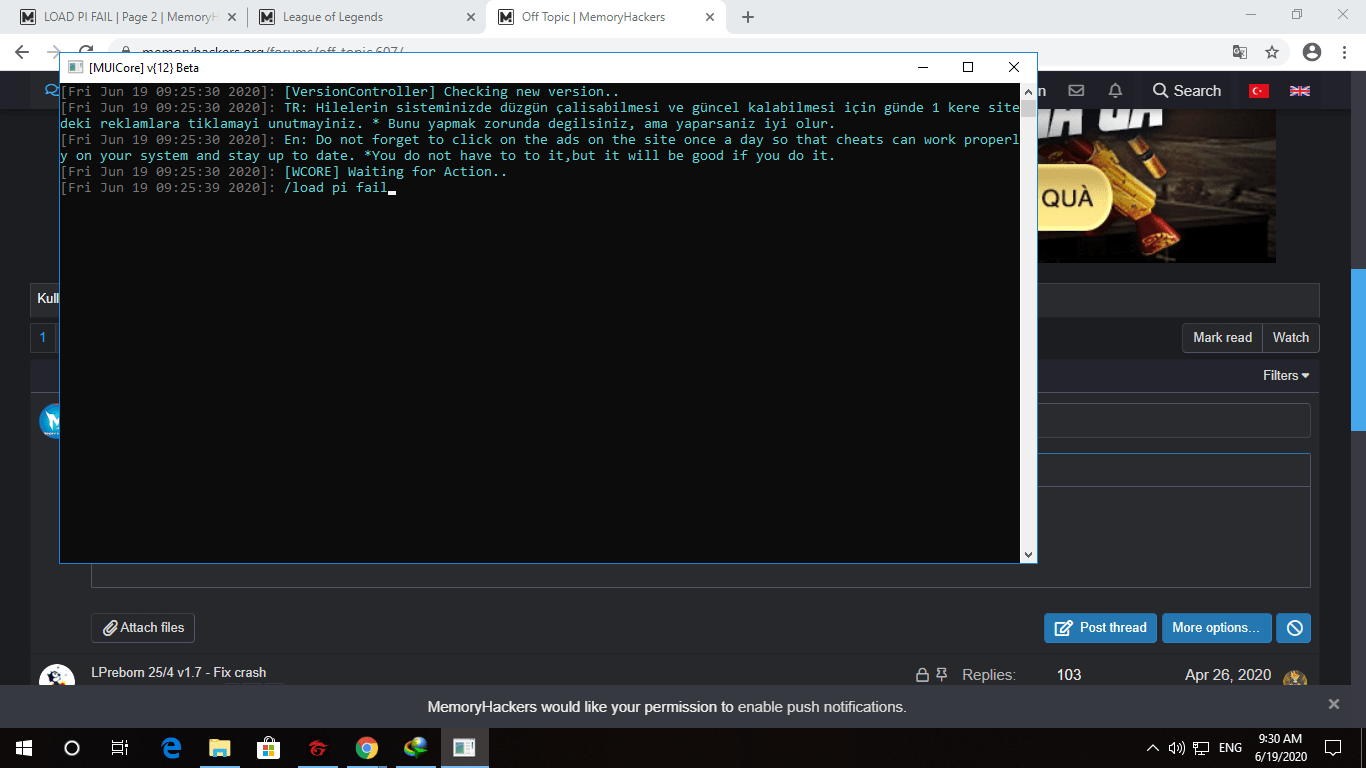Open the Windows Action Center icon
This screenshot has height=768, width=1366.
[1333, 747]
